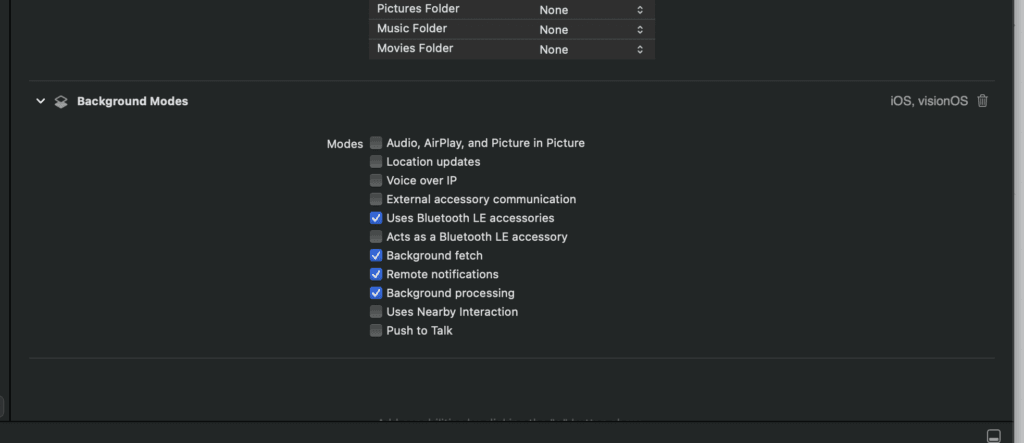Toggle the debug area icon at bottom right
Viewport: 1024px width, 443px height.
993,435
